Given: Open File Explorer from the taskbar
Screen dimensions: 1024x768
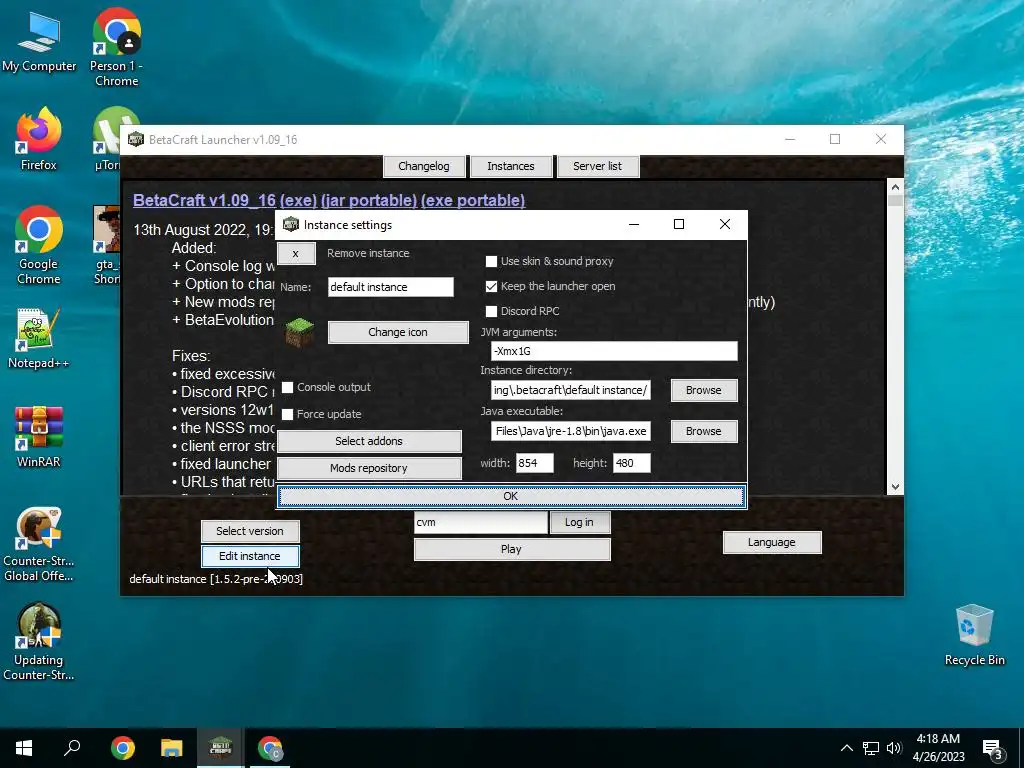Looking at the screenshot, I should click(172, 748).
